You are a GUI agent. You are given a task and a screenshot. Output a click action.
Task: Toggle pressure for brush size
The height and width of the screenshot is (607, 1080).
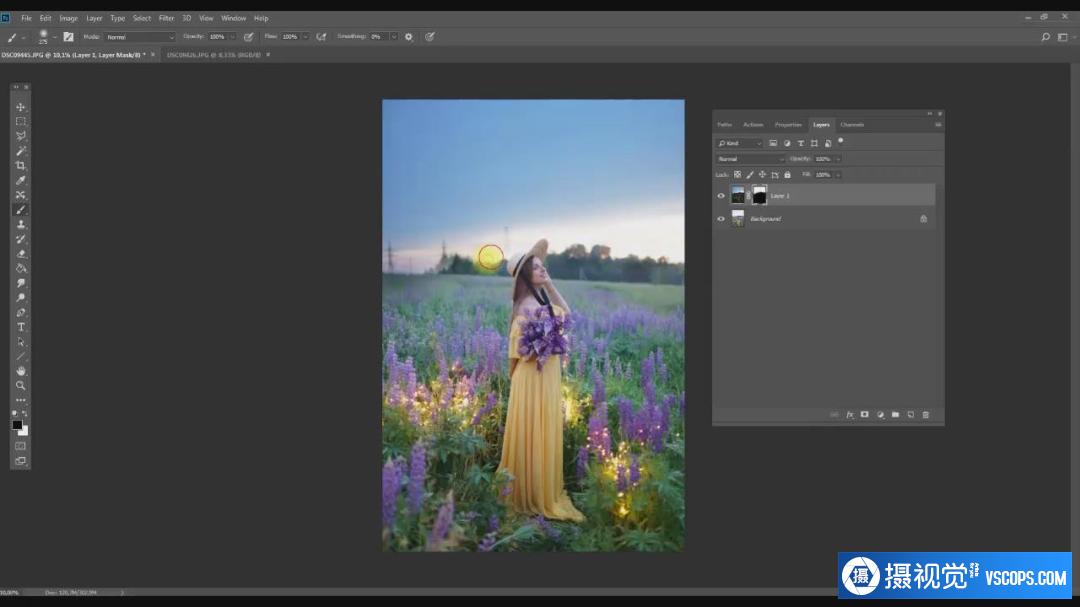pos(430,37)
